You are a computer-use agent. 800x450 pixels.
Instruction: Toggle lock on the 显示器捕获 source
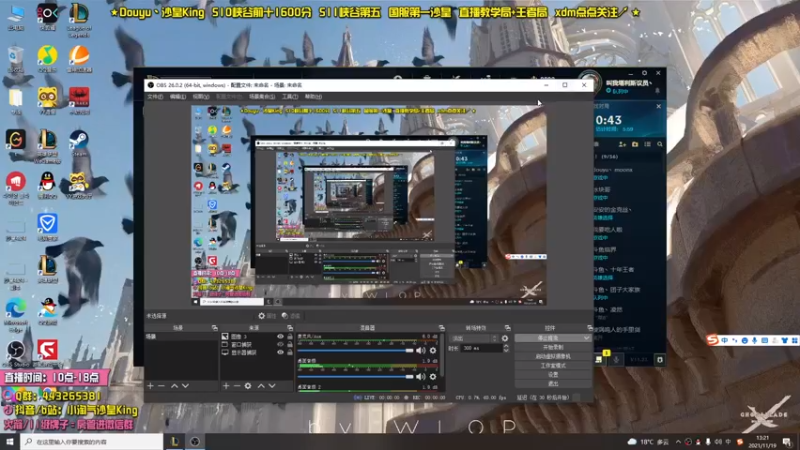(290, 353)
